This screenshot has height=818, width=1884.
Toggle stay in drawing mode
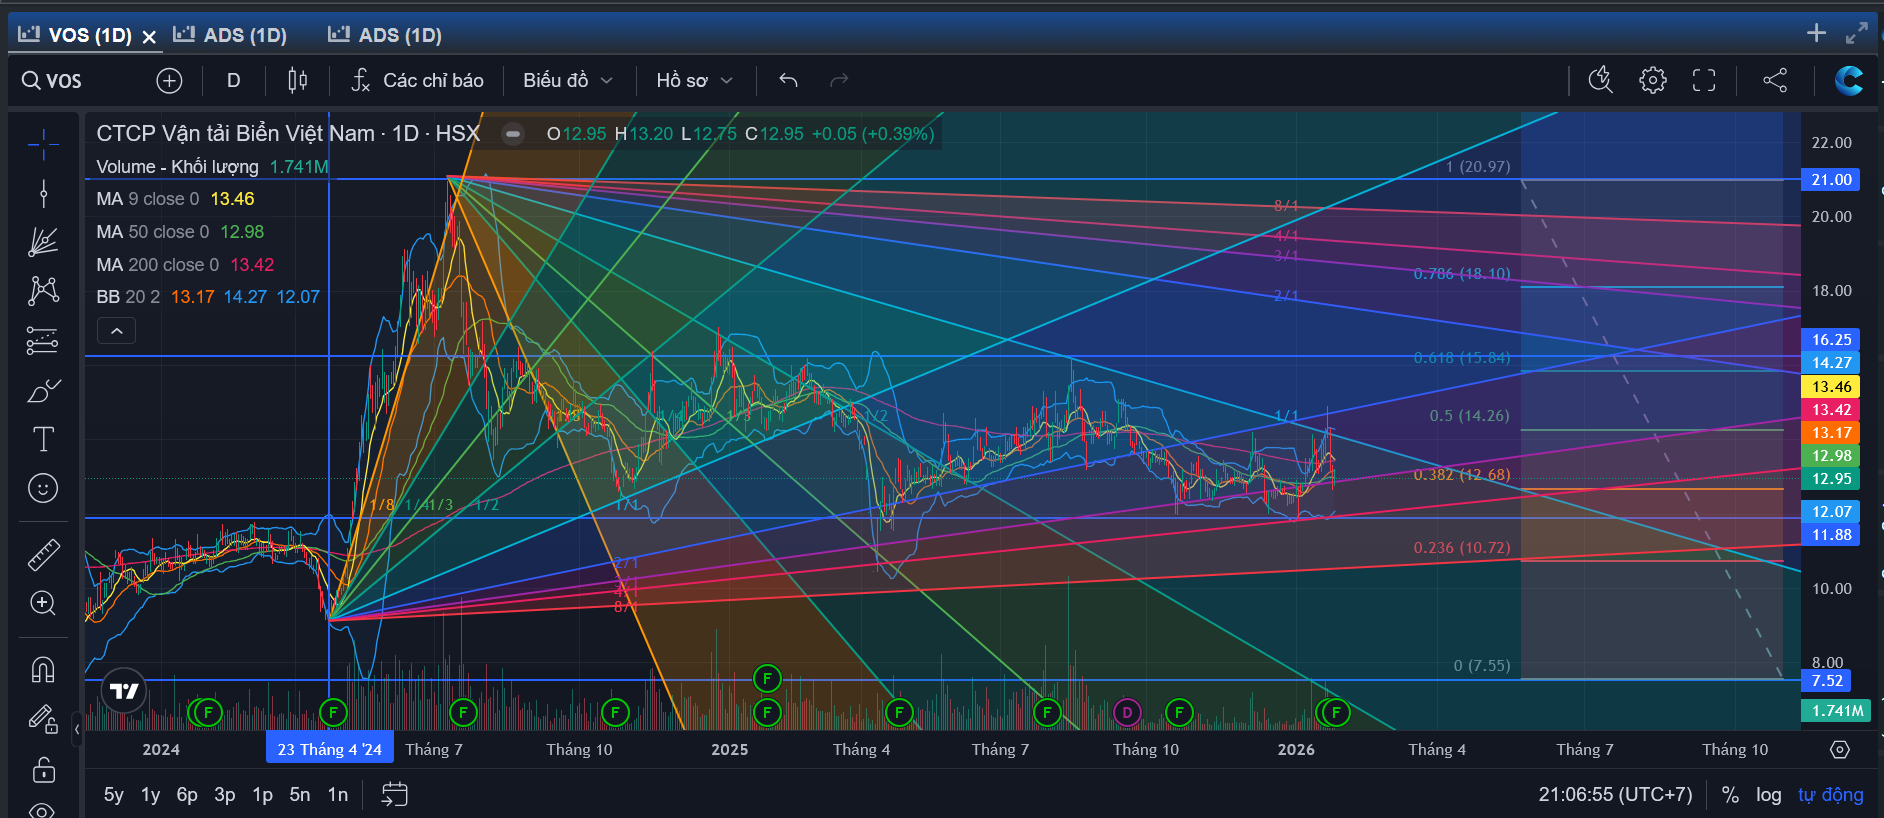(43, 719)
